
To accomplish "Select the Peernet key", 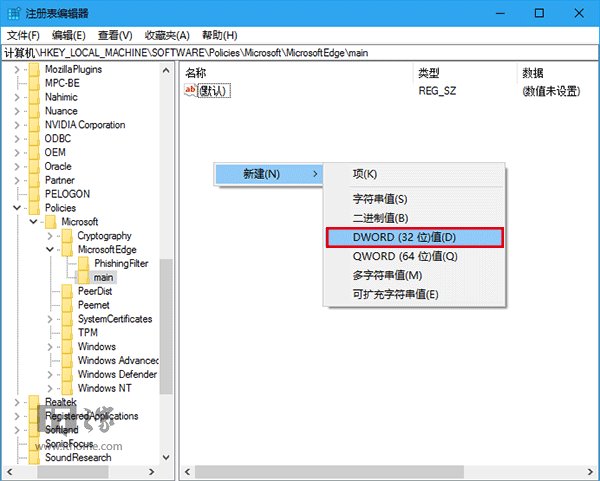I will [x=94, y=305].
